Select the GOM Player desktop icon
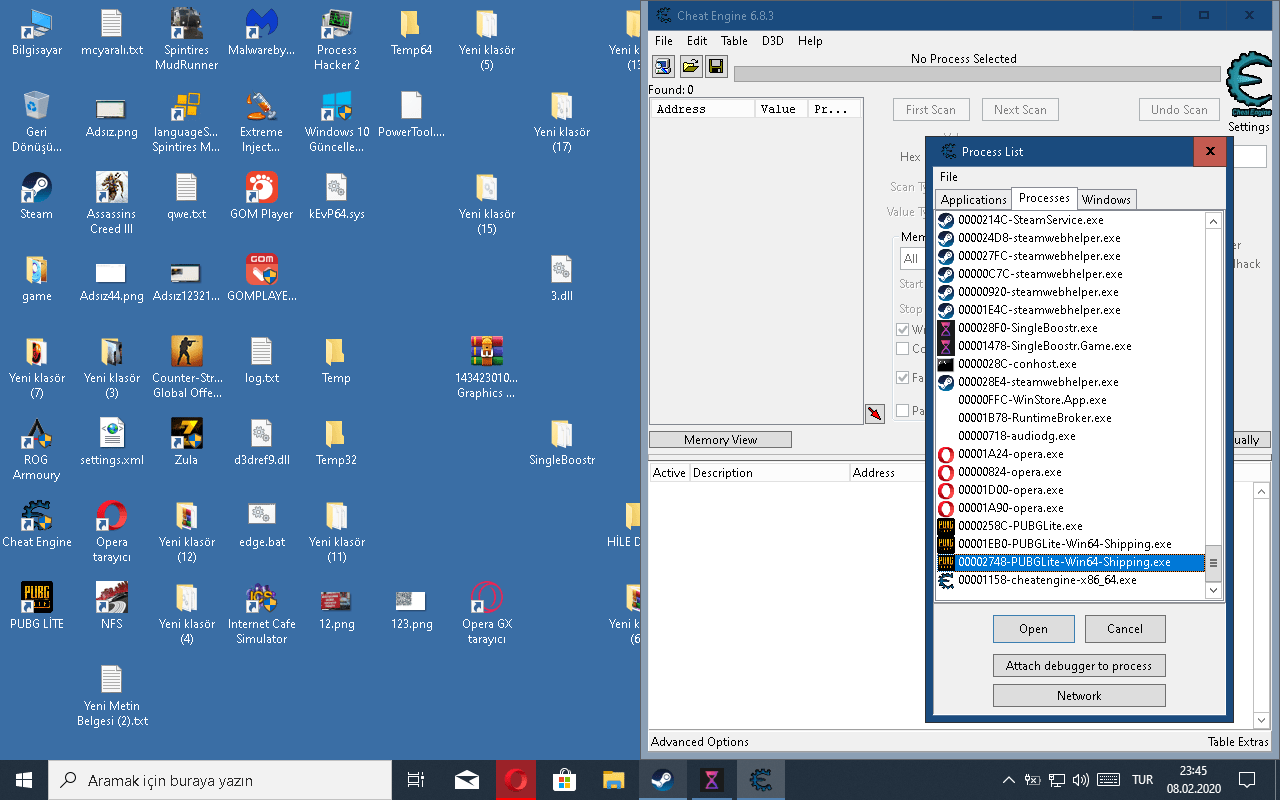Screen dimensions: 1280x800 [x=261, y=196]
